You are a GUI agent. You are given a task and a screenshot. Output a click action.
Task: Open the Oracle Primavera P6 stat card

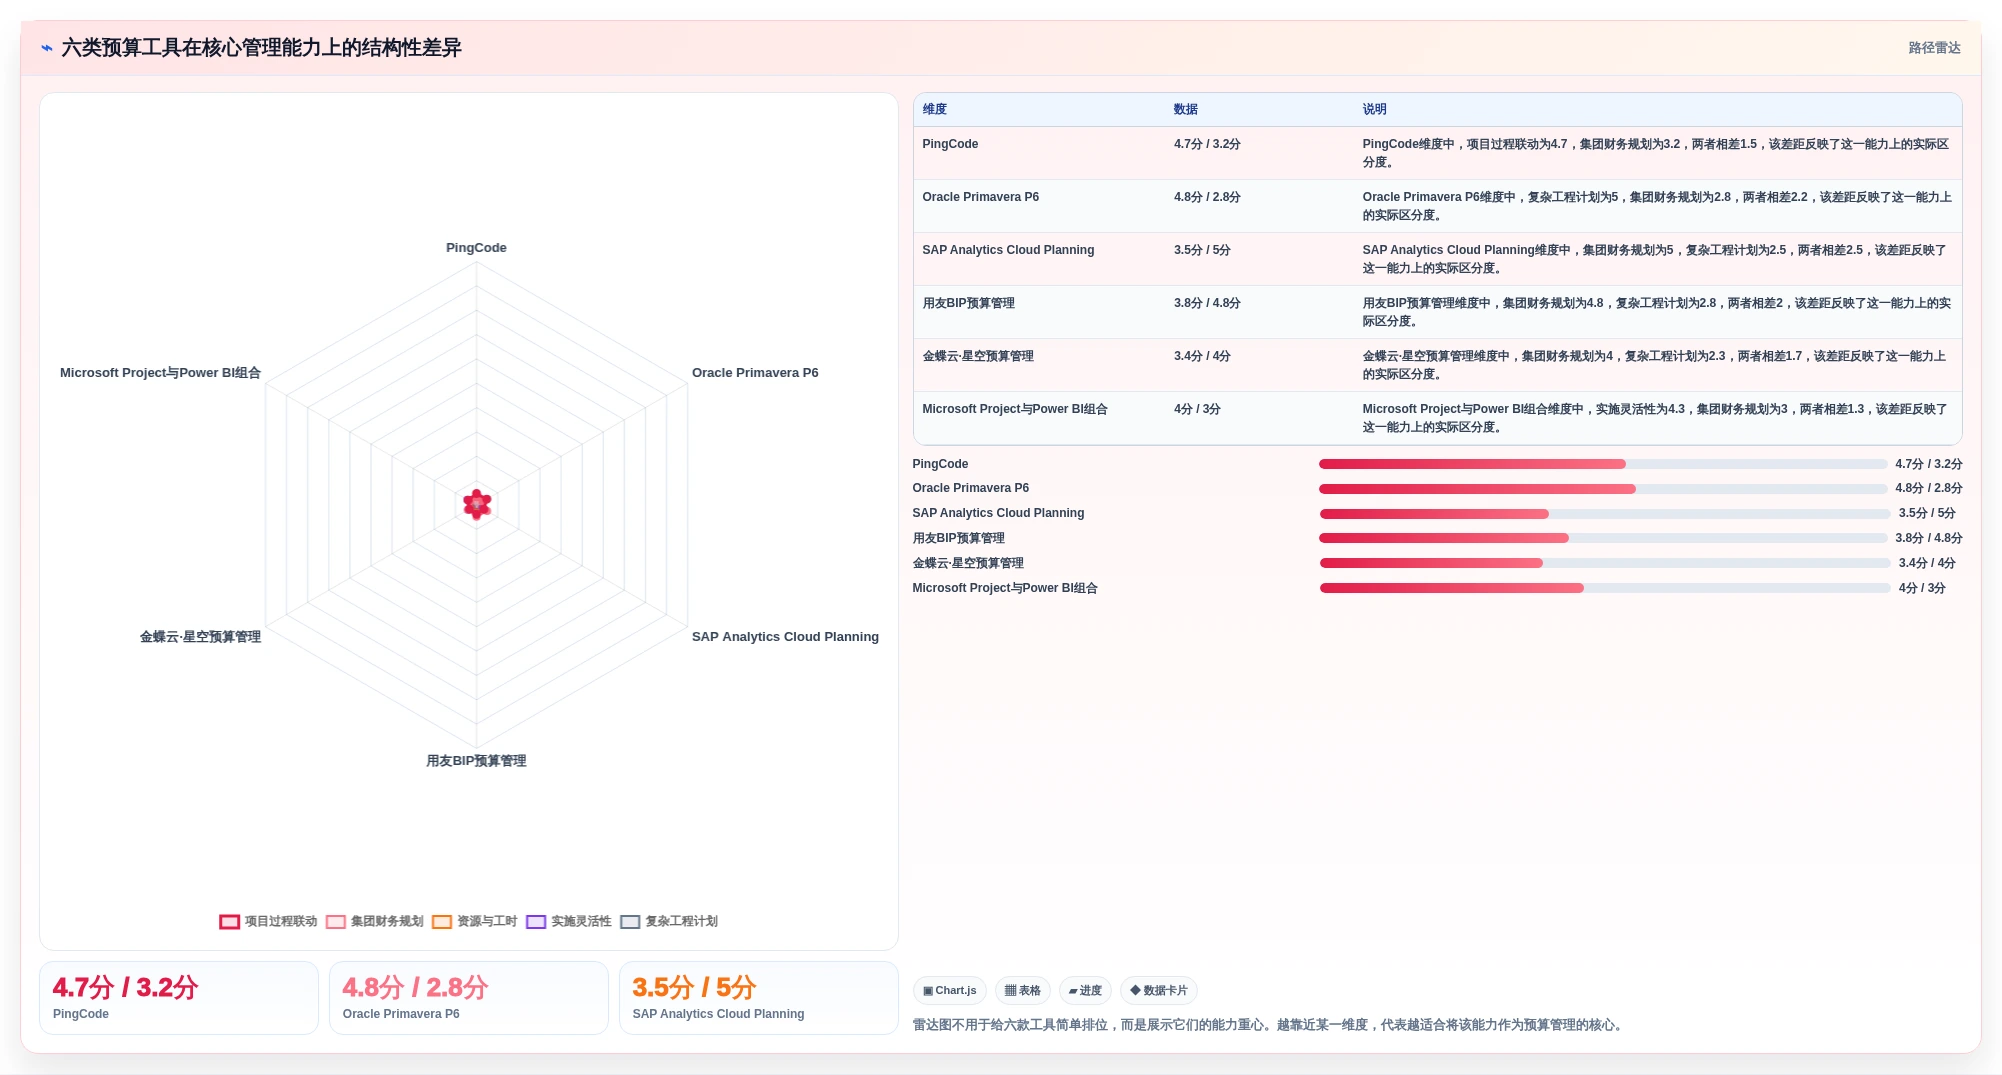point(469,998)
